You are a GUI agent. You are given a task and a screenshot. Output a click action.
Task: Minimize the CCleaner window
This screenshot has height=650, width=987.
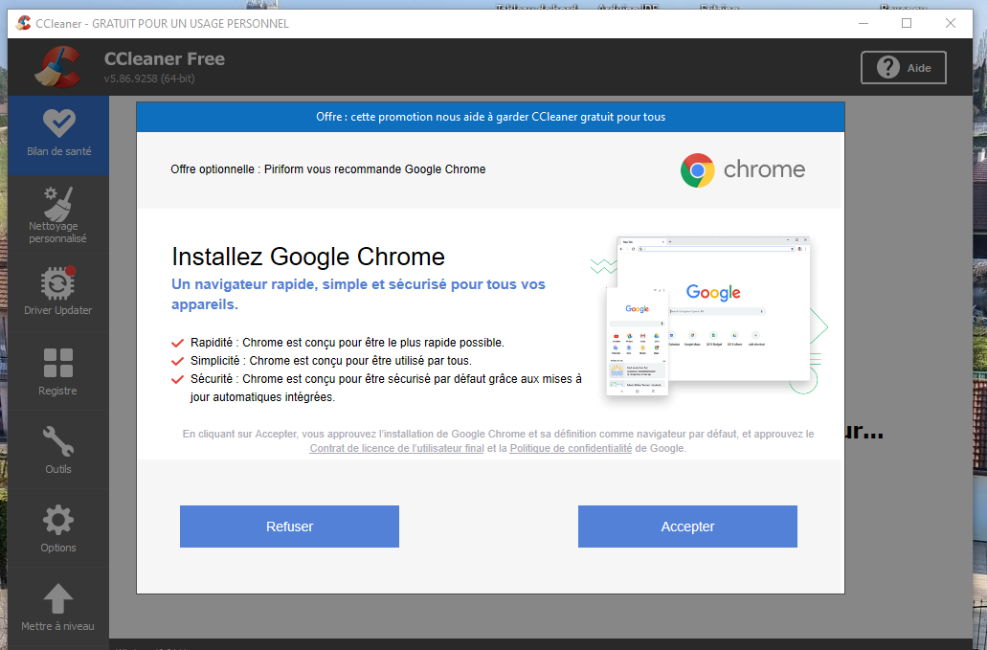coord(864,23)
